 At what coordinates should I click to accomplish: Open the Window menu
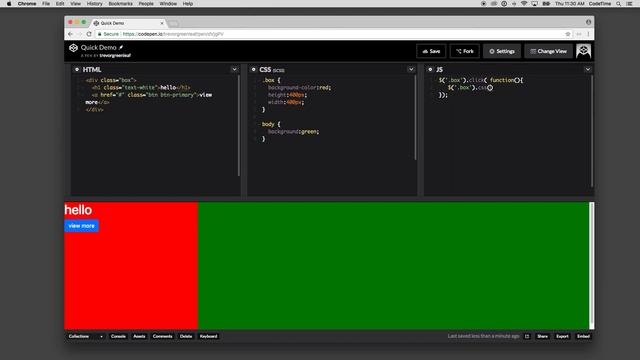tap(168, 4)
